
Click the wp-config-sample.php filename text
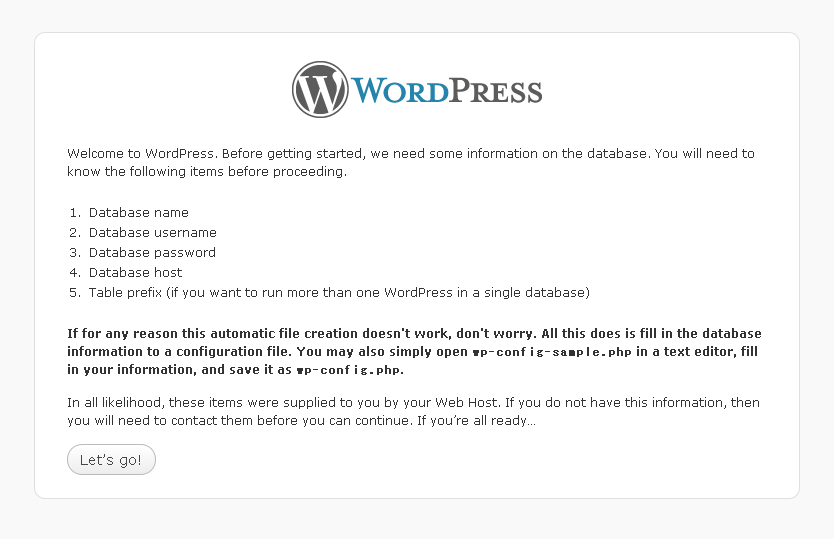click(x=552, y=352)
